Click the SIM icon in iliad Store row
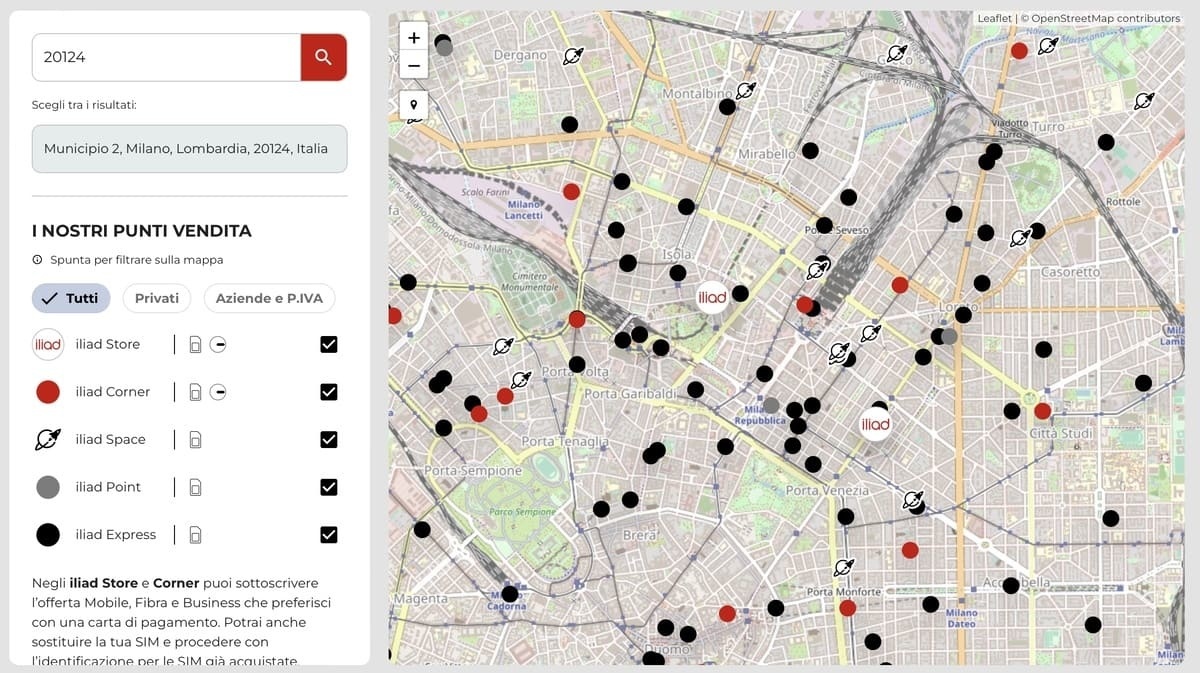This screenshot has width=1200, height=673. click(x=195, y=345)
